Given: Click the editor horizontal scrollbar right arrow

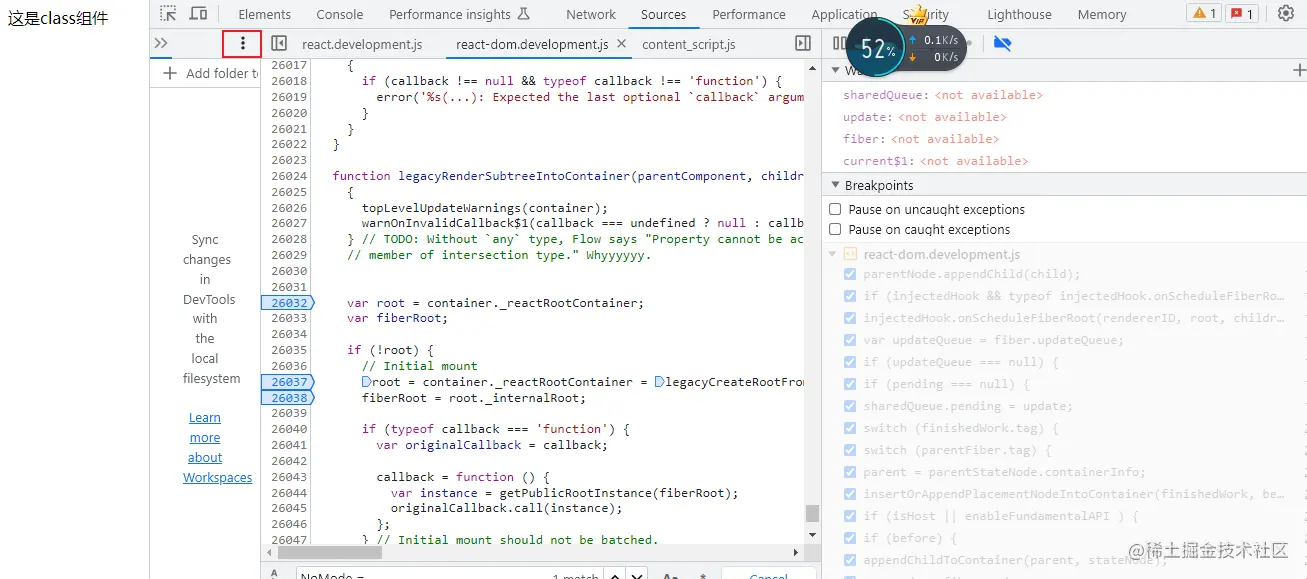Looking at the screenshot, I should pos(797,552).
